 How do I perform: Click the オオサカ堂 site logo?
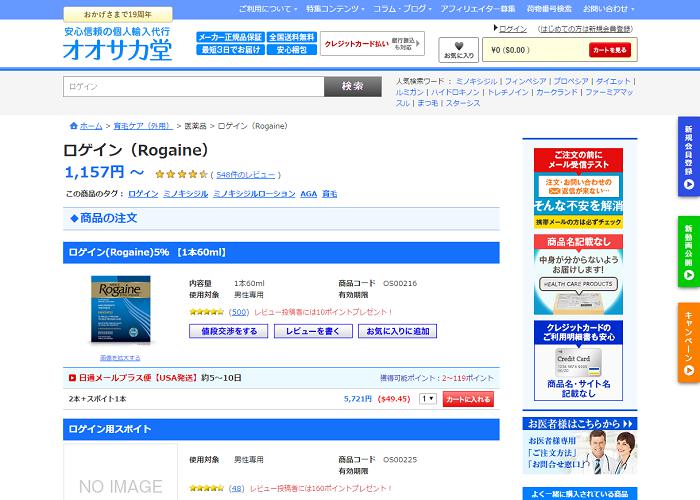[117, 44]
